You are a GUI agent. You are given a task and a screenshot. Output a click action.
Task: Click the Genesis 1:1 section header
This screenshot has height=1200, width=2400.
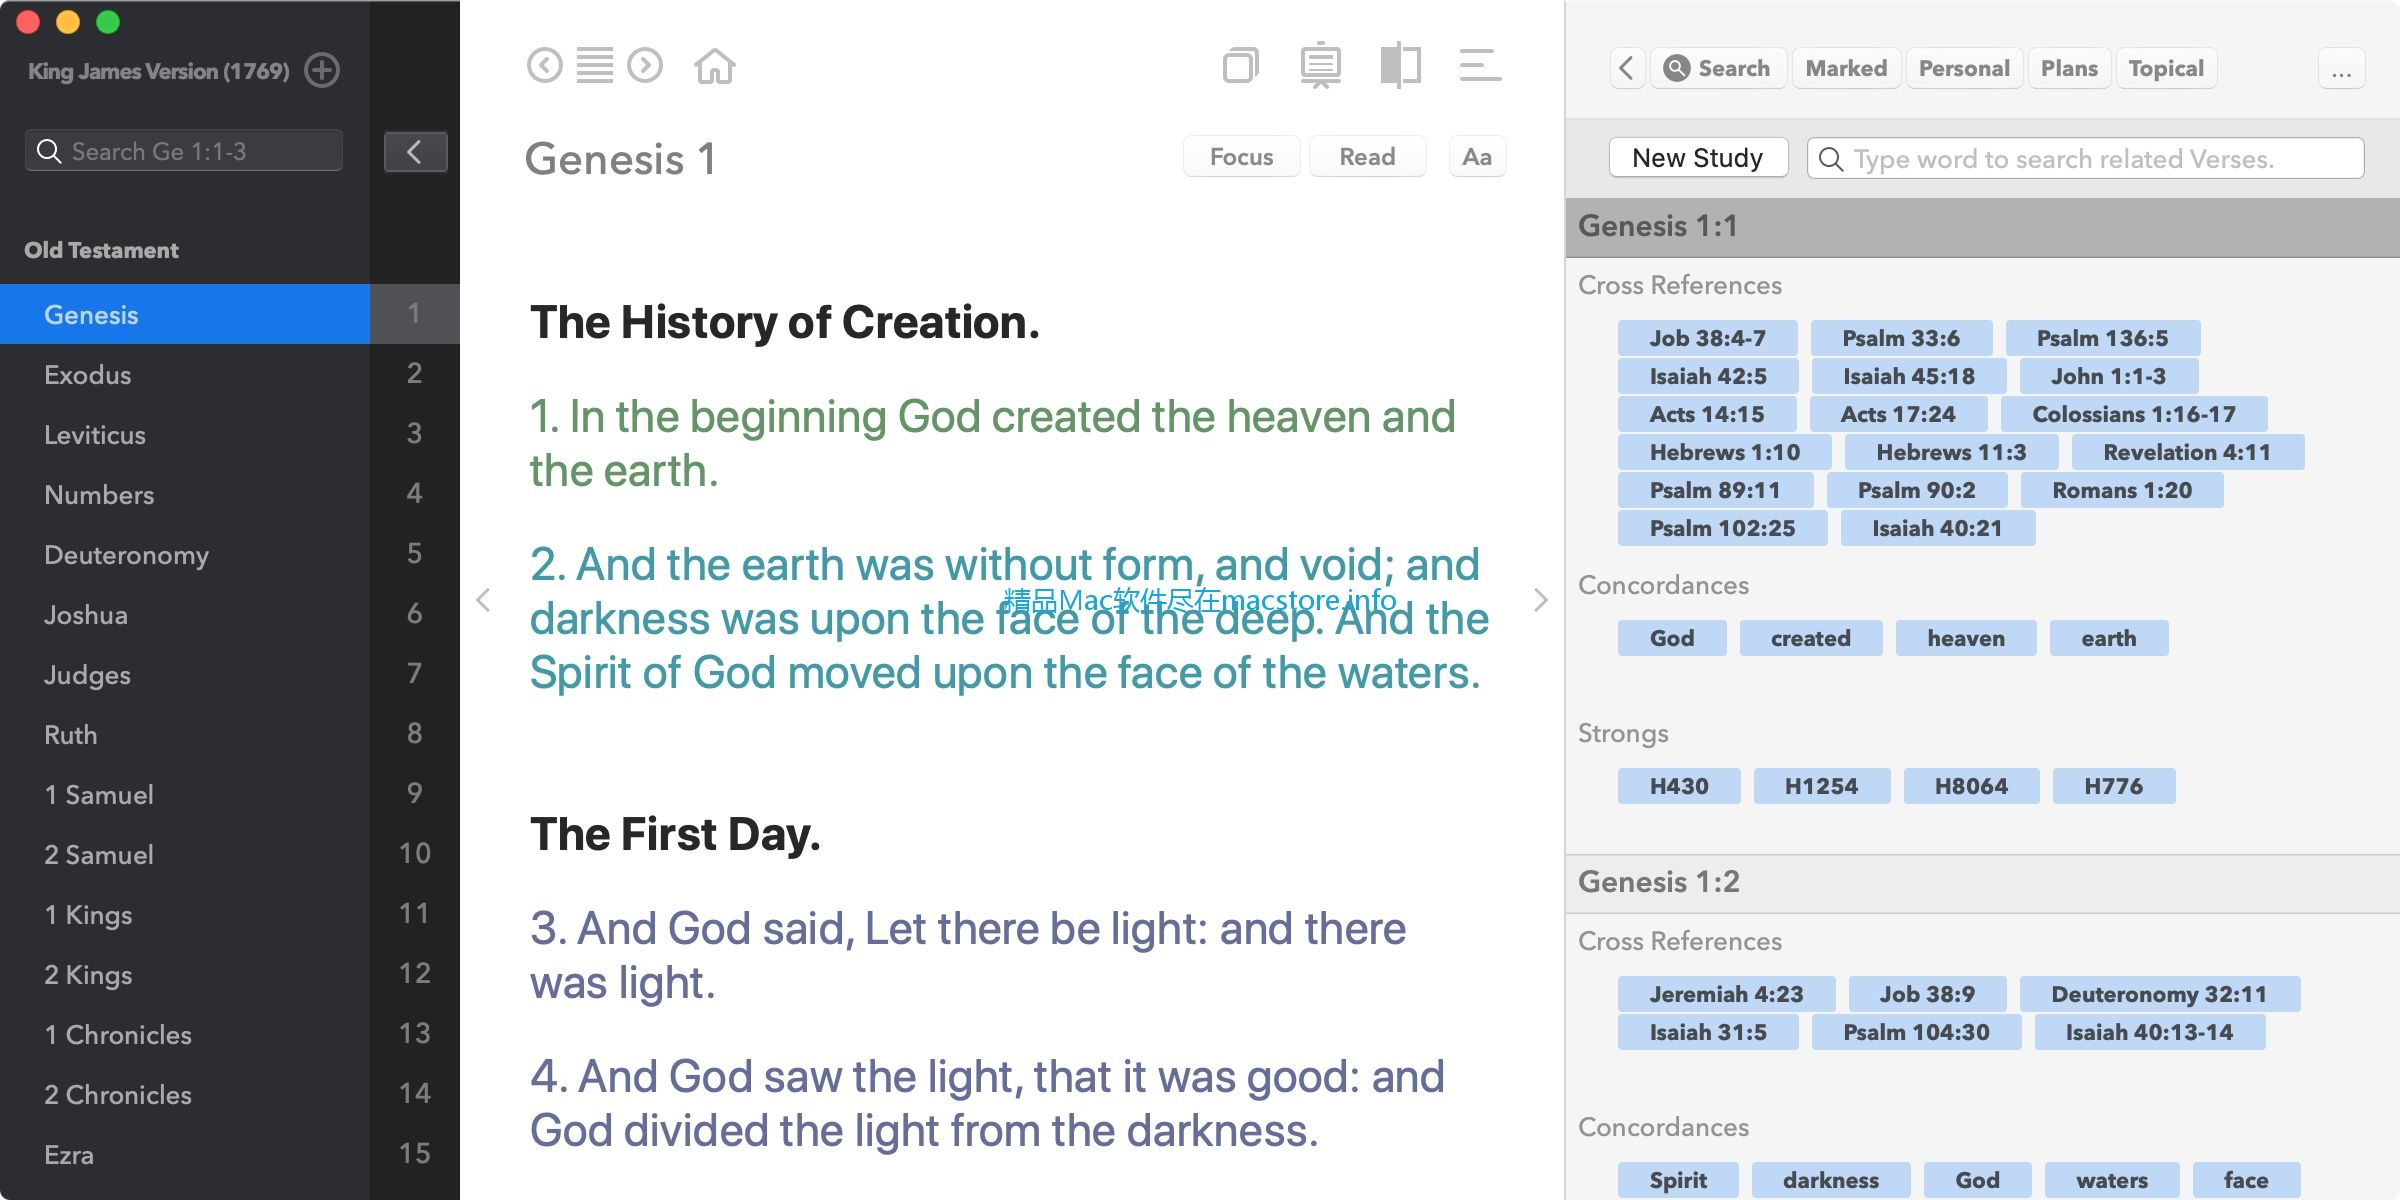pyautogui.click(x=1982, y=227)
